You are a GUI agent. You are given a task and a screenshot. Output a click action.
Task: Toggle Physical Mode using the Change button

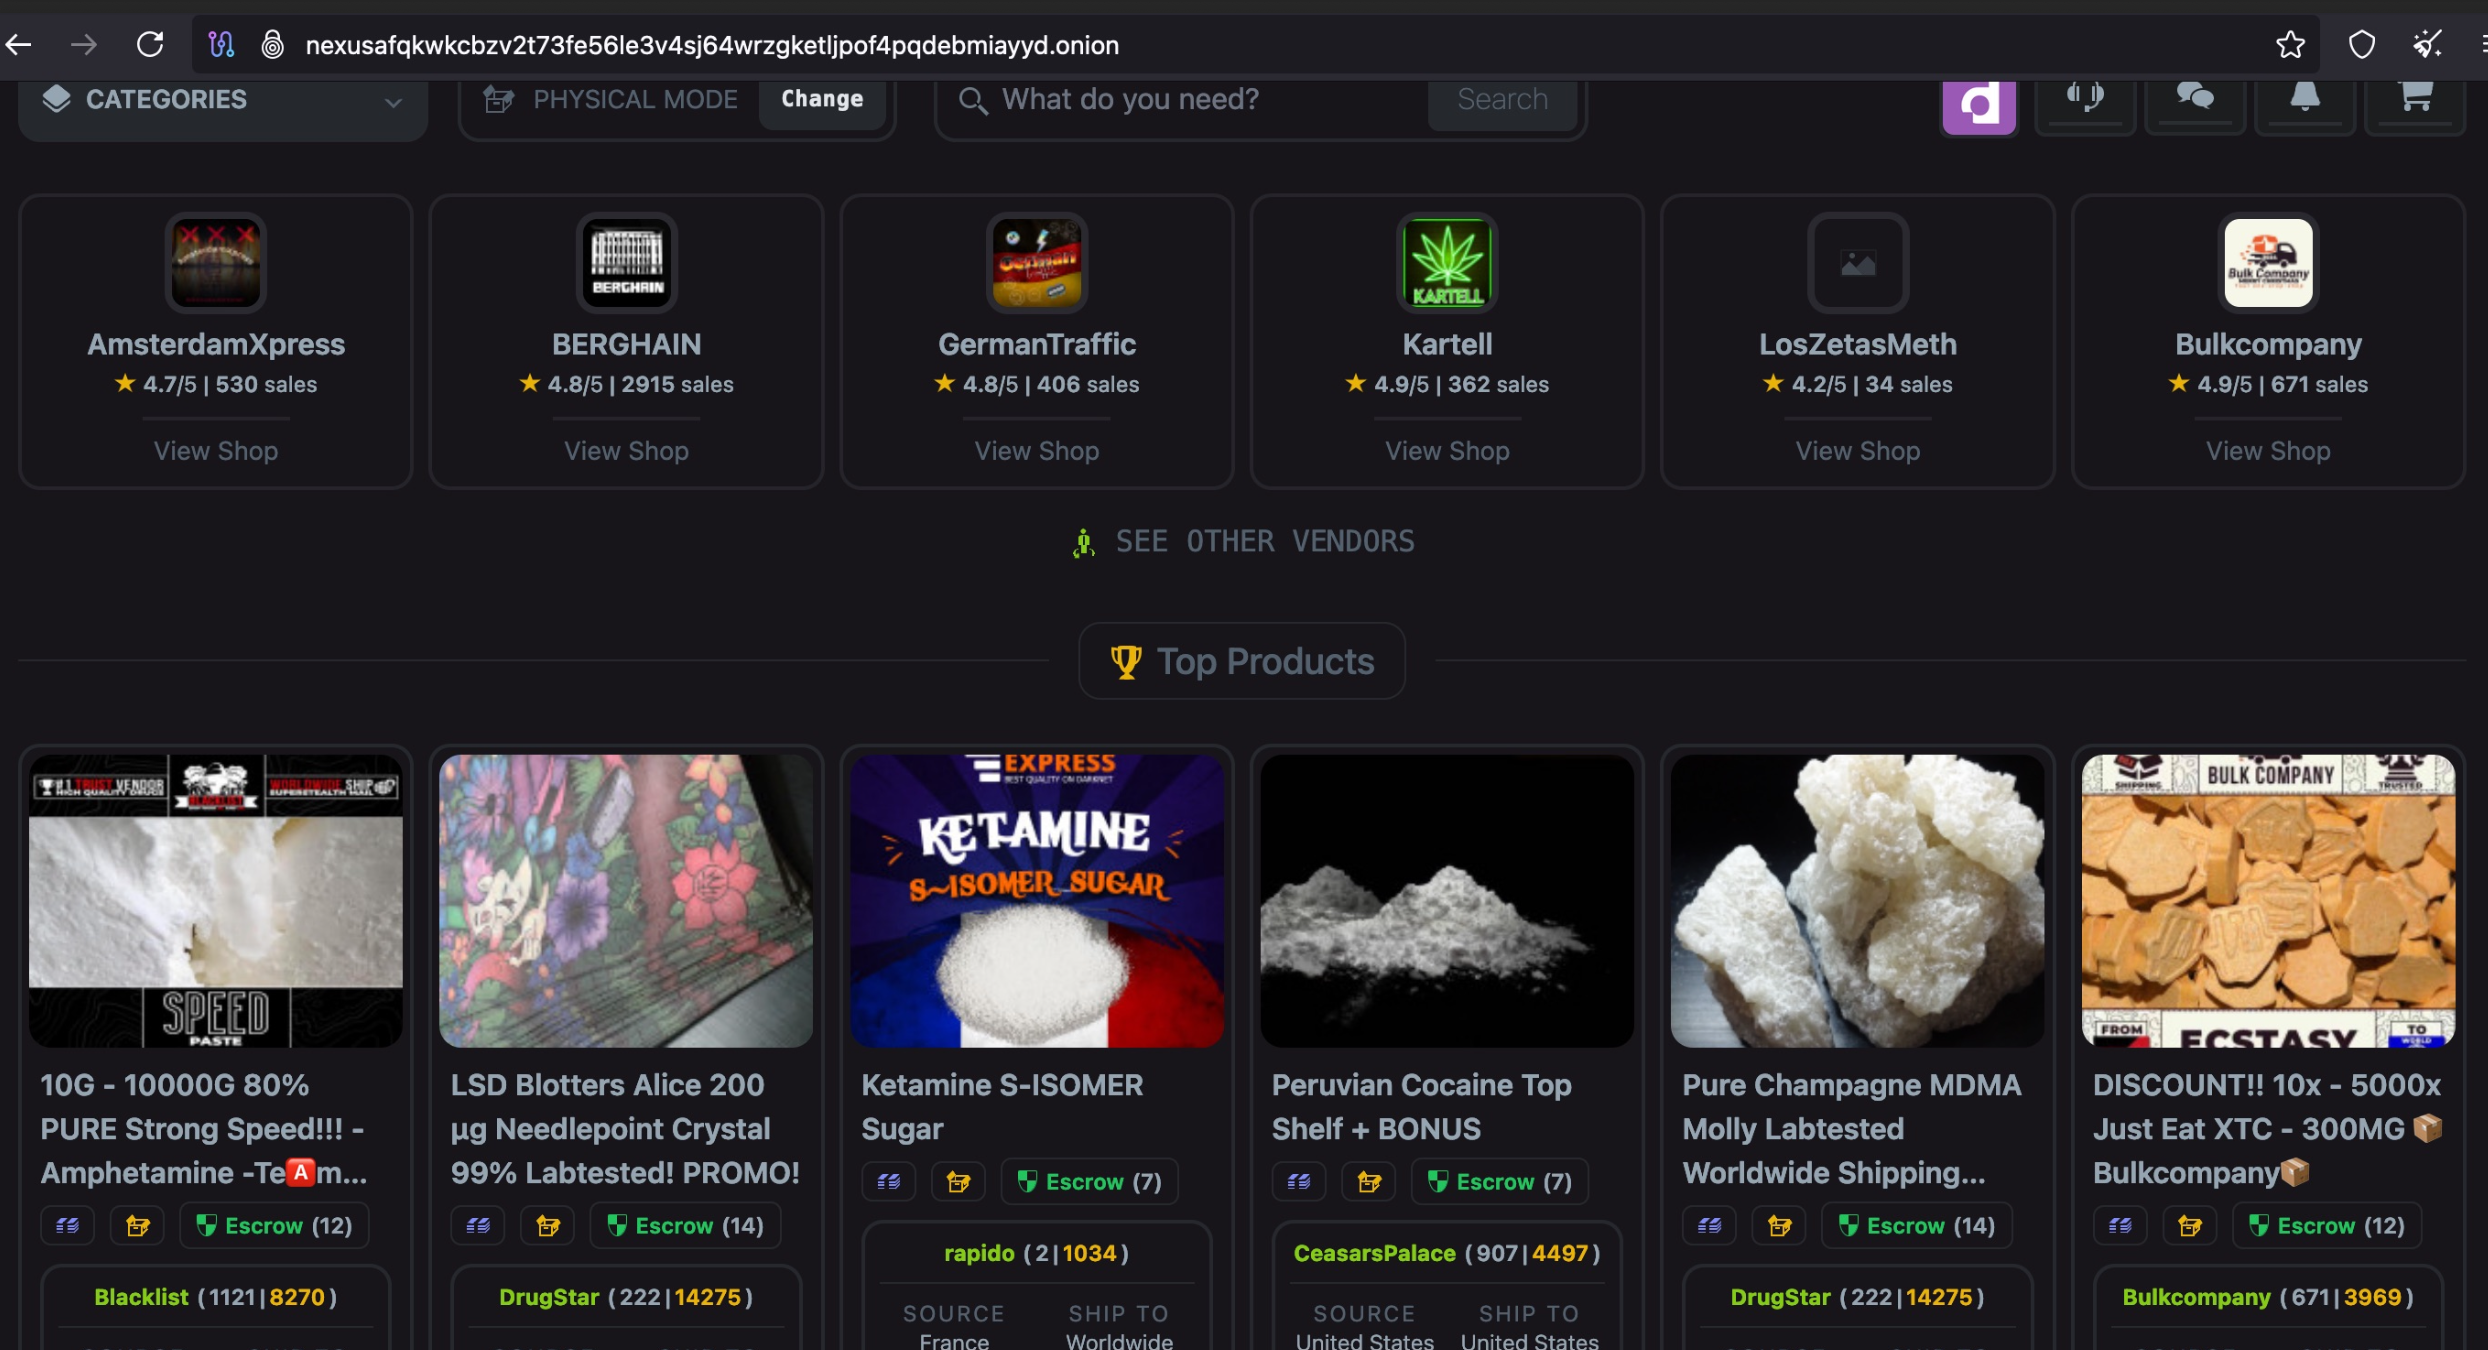[822, 99]
